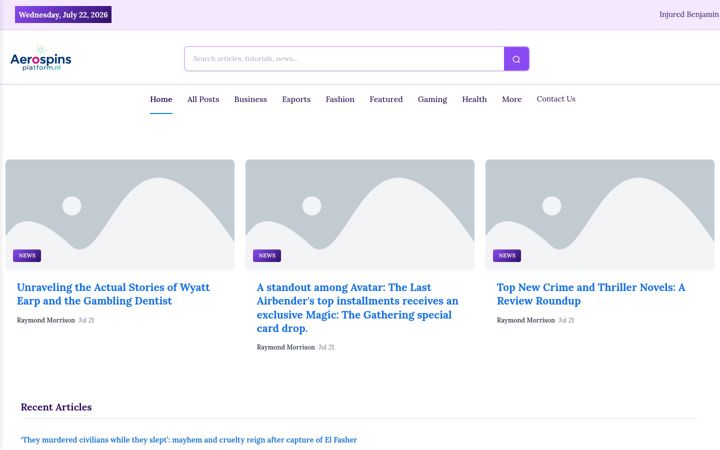Open the Aerospins platform logo
This screenshot has height=450, width=720.
41,59
